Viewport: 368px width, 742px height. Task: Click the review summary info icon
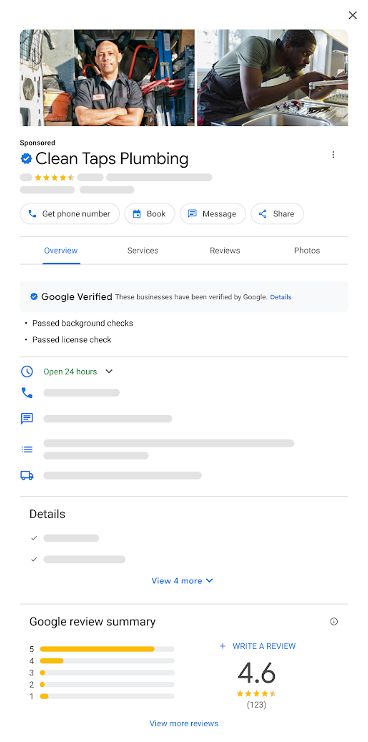coord(334,622)
